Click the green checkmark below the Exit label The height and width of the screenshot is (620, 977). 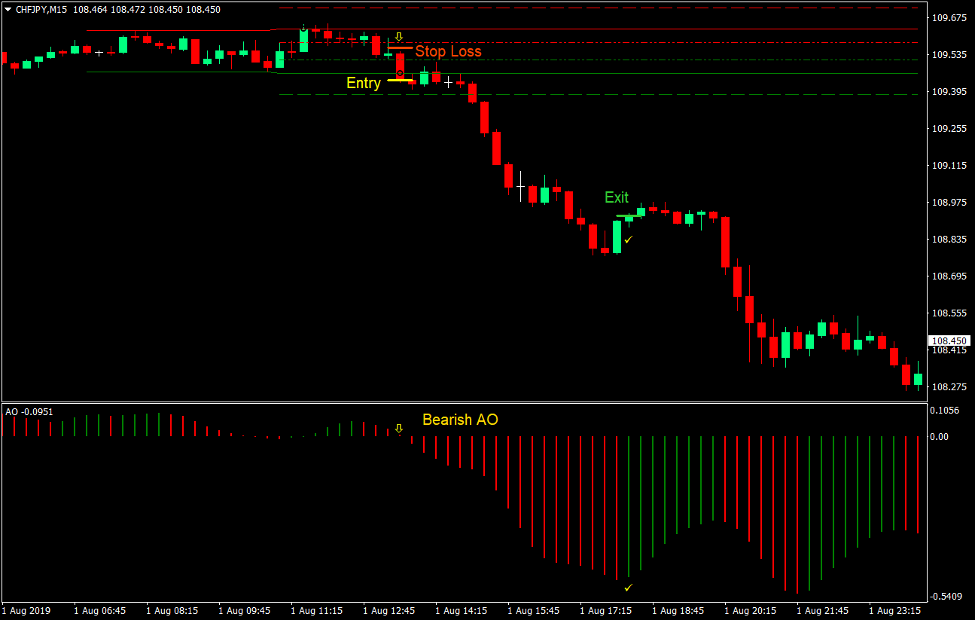629,239
